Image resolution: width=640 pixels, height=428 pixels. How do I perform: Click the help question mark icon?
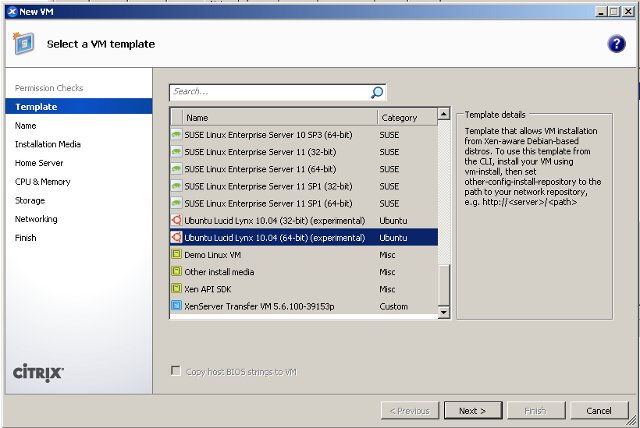[616, 44]
